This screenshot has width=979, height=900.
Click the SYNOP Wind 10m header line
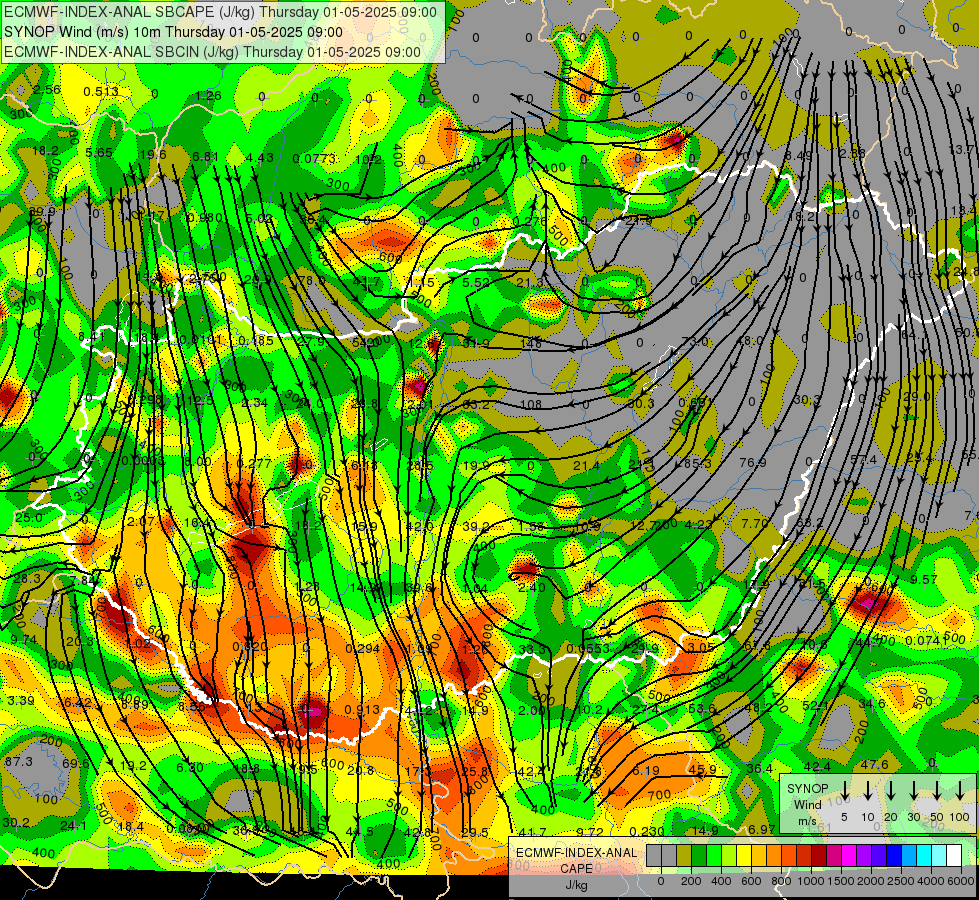click(x=174, y=32)
